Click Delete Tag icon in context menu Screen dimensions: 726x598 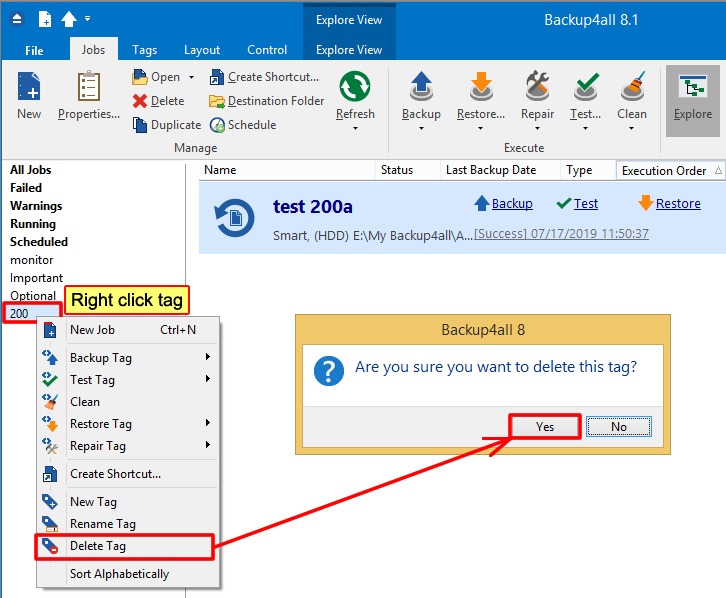coord(50,546)
